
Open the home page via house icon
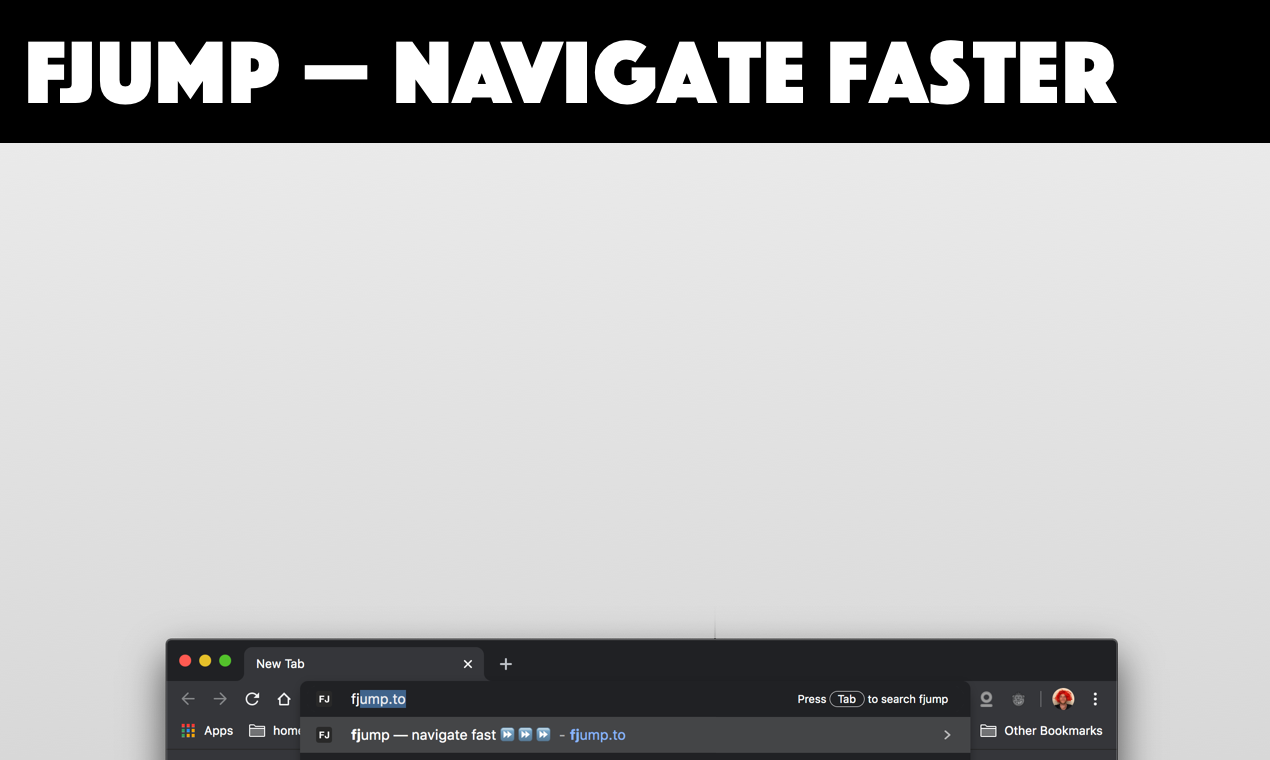(284, 699)
